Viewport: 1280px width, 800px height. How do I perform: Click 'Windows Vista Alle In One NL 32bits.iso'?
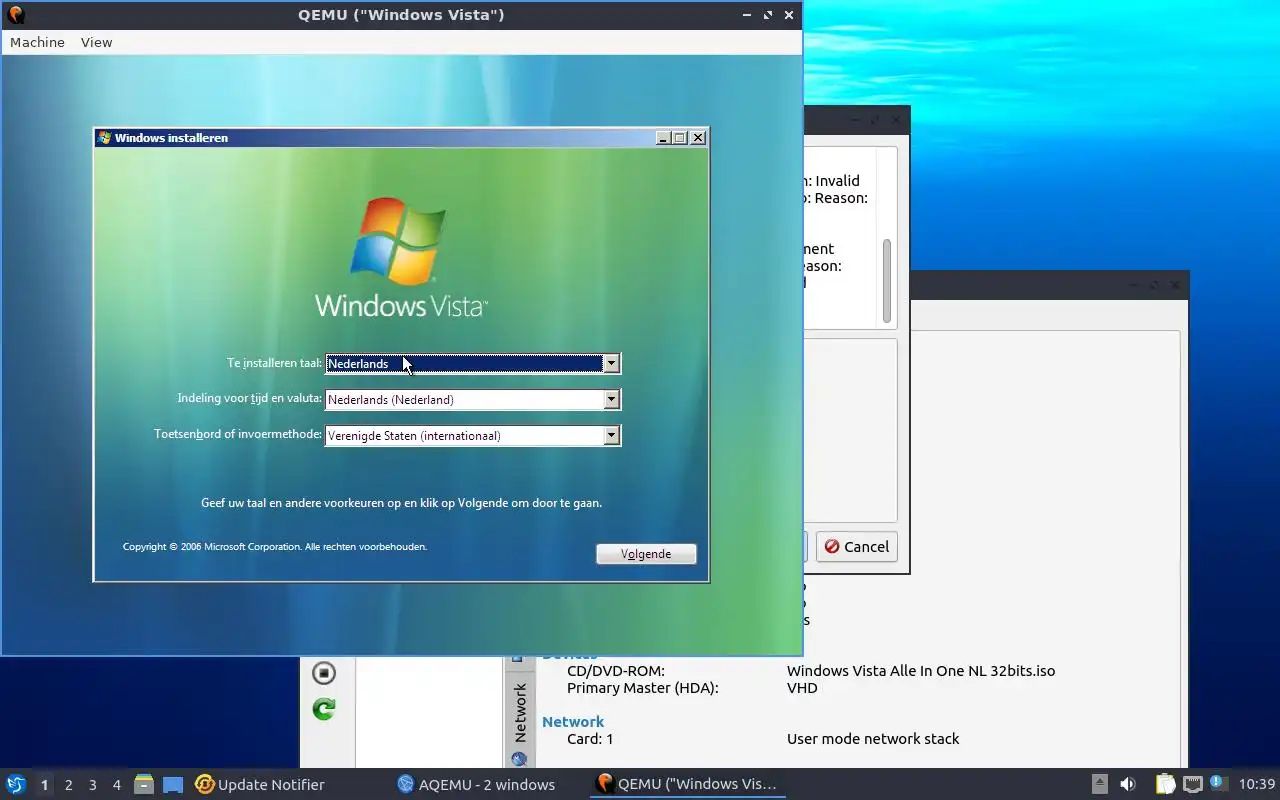point(921,671)
